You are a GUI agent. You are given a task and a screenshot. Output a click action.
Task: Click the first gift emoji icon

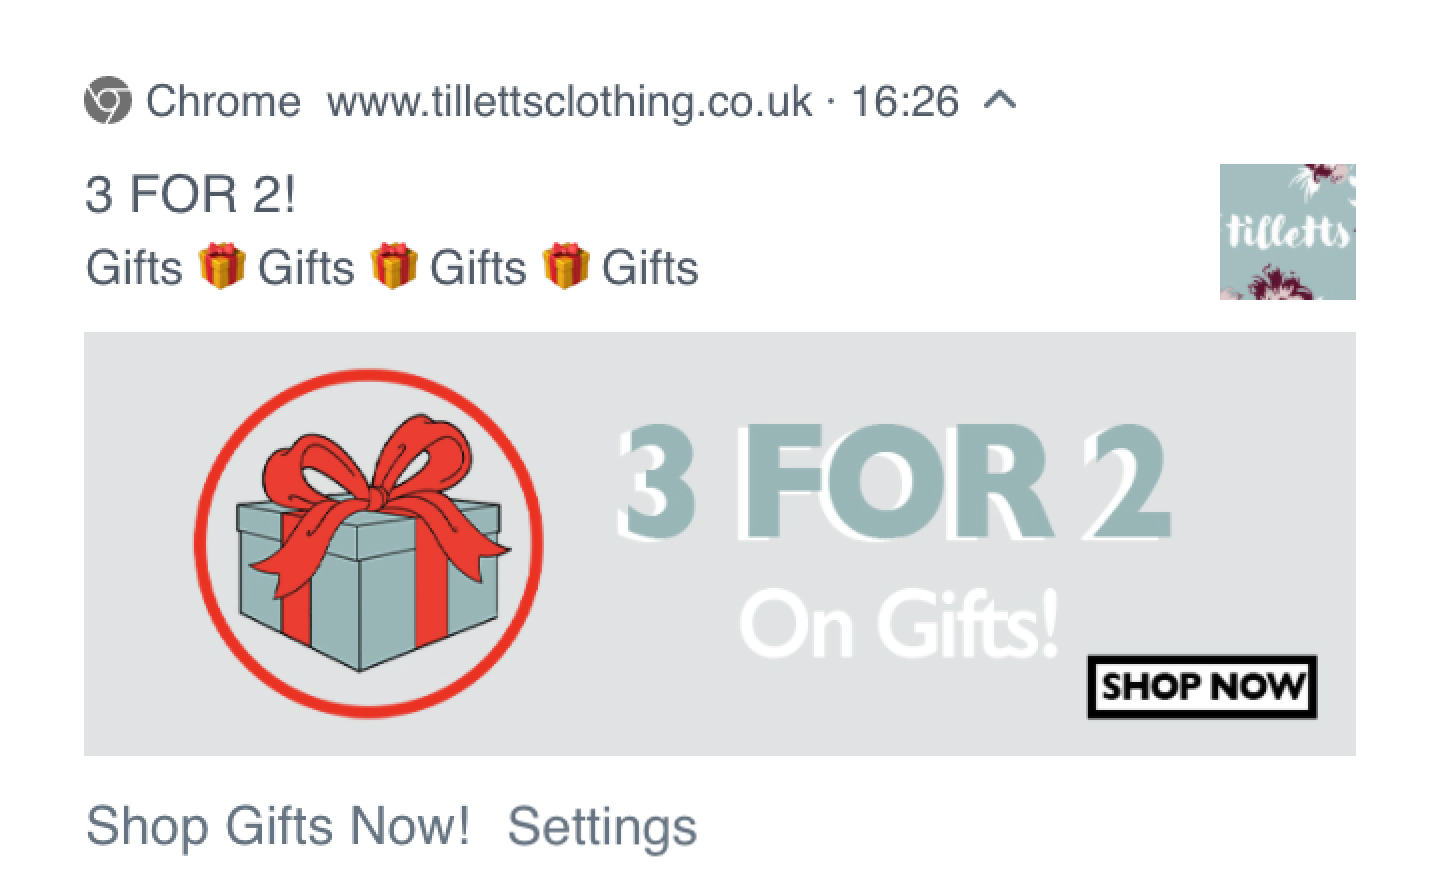(221, 267)
